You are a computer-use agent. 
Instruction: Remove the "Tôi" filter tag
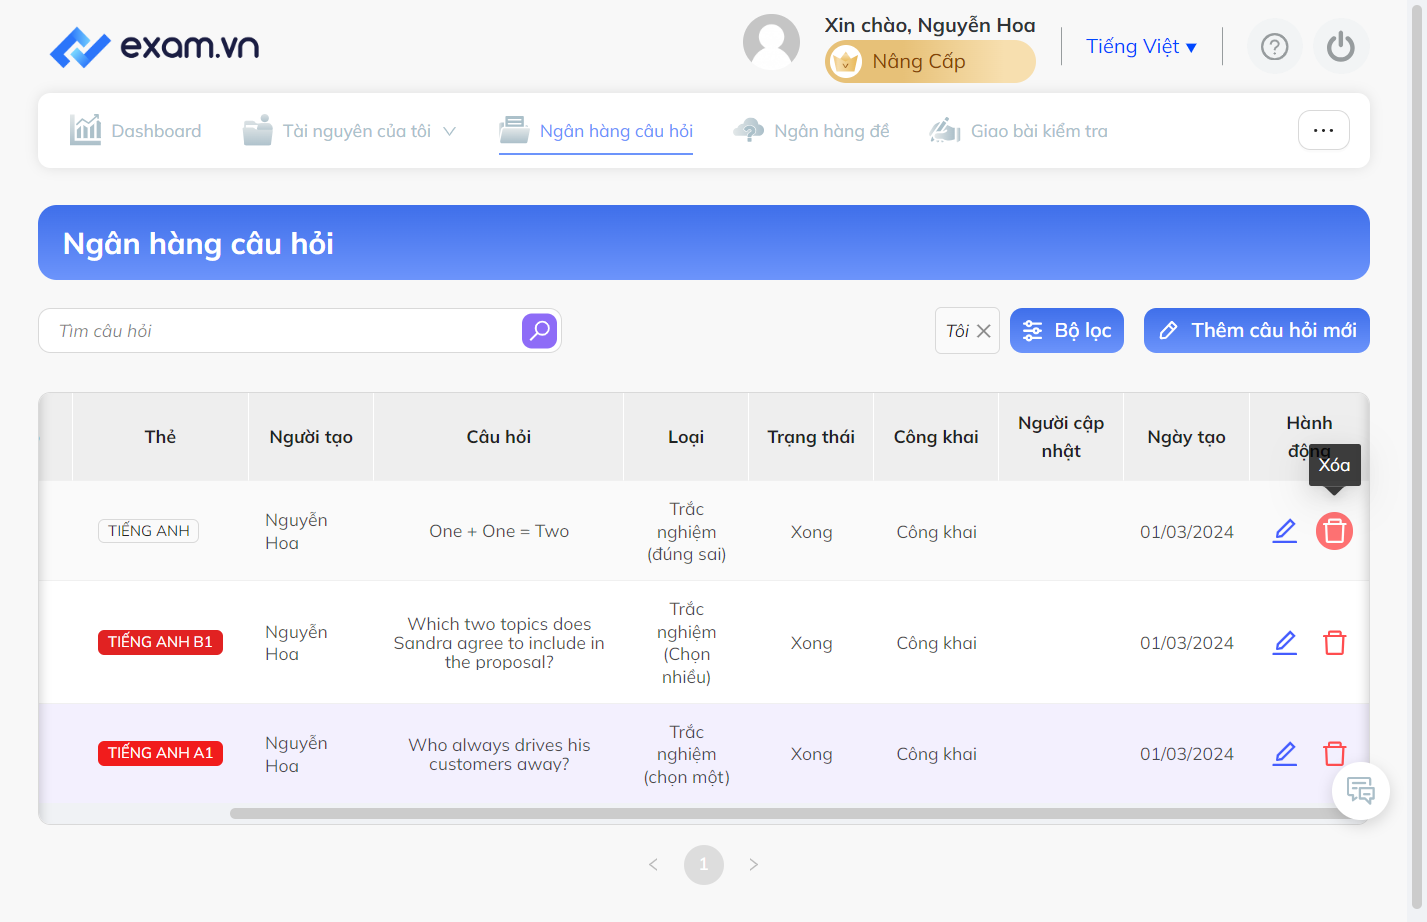click(x=984, y=331)
